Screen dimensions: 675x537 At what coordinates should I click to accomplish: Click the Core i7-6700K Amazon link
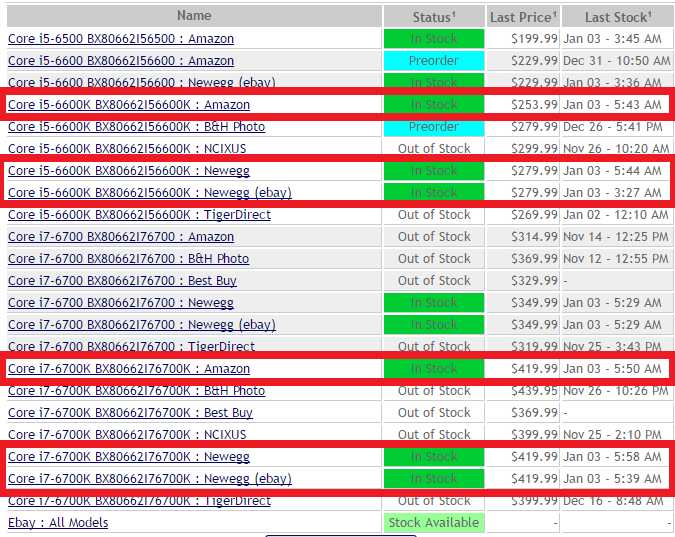(x=129, y=369)
